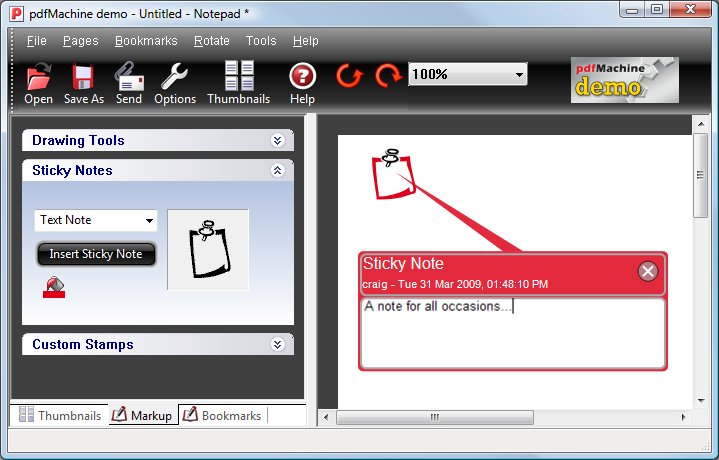Collapse the Sticky Notes panel
Viewport: 719px width, 460px height.
coord(277,171)
